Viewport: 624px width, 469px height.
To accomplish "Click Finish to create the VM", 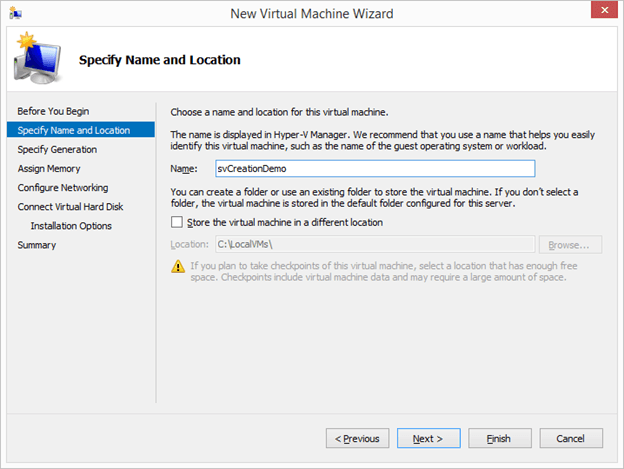I will coord(499,438).
